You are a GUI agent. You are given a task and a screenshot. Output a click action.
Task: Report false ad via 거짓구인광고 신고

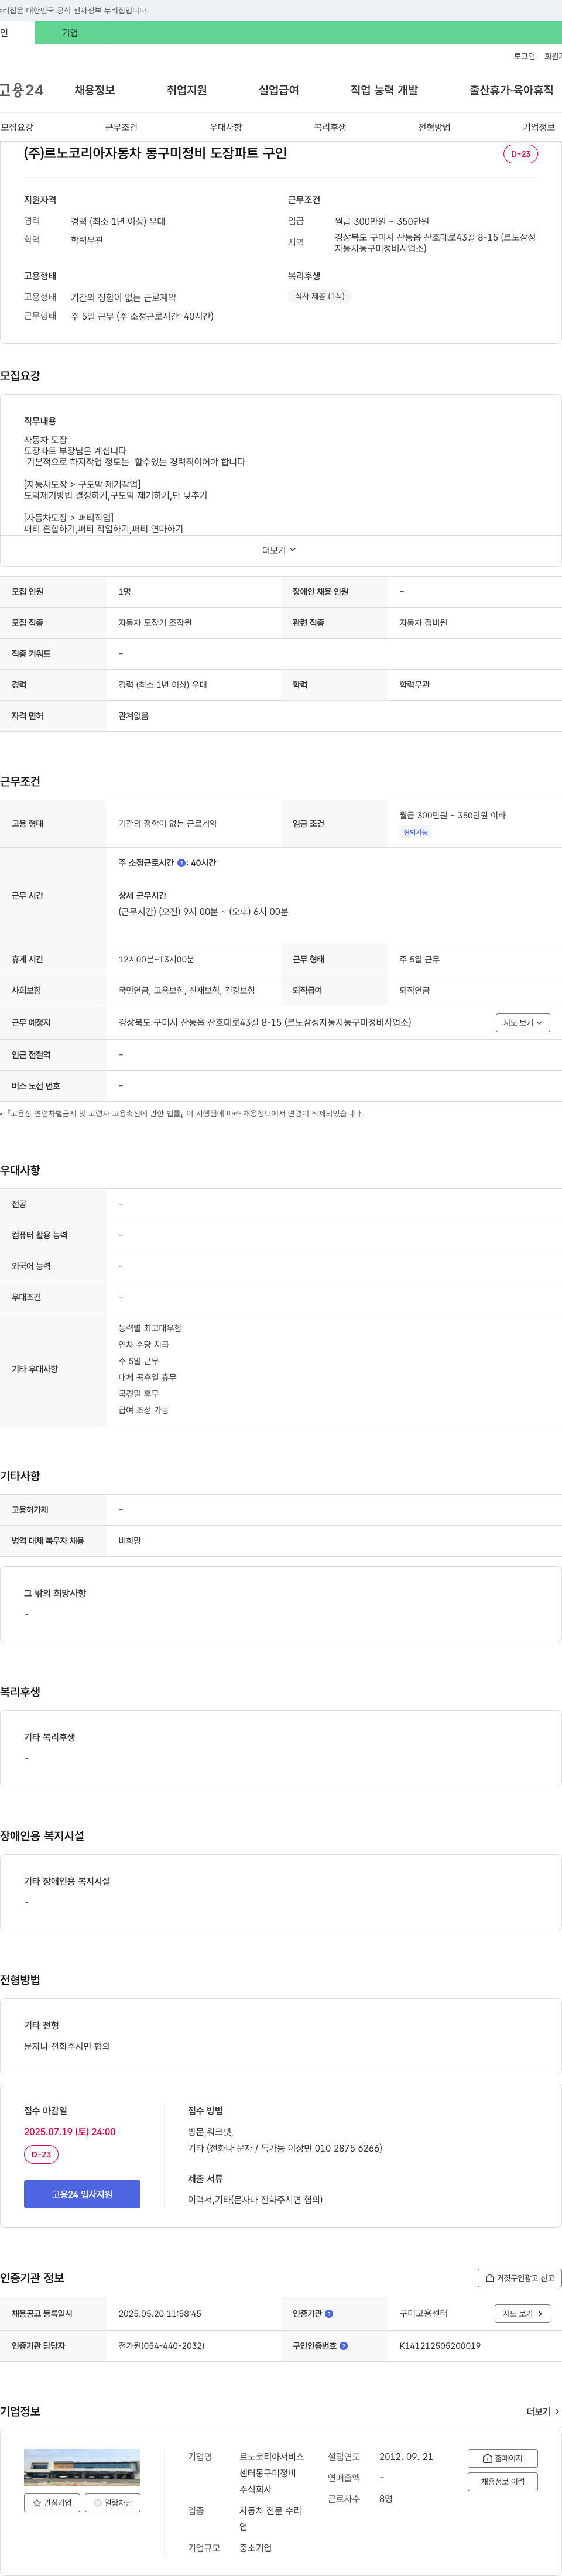pos(519,2277)
